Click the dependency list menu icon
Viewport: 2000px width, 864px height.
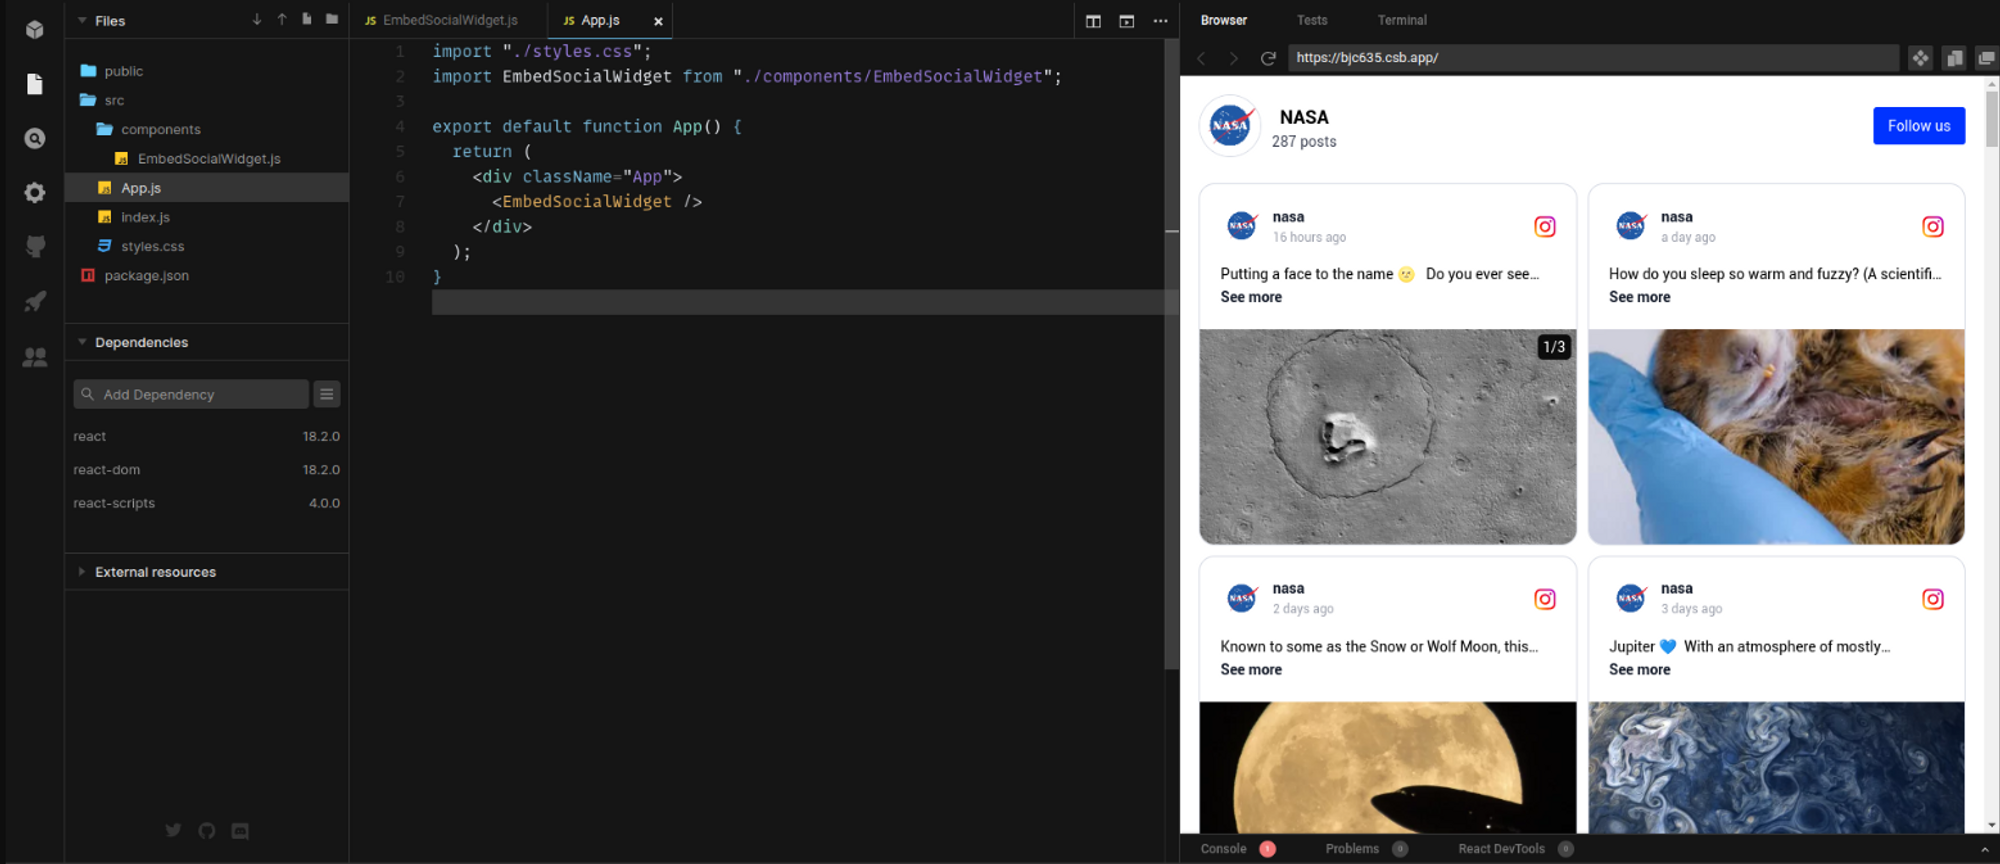pyautogui.click(x=327, y=394)
